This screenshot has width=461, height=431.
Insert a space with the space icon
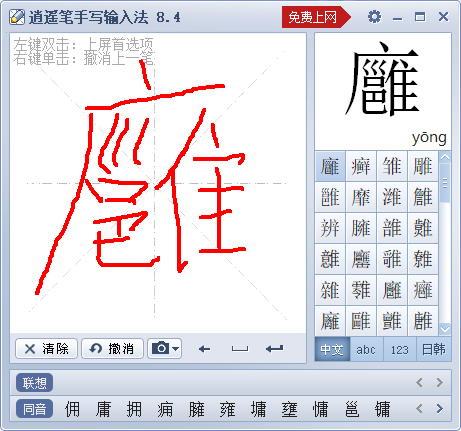click(240, 349)
